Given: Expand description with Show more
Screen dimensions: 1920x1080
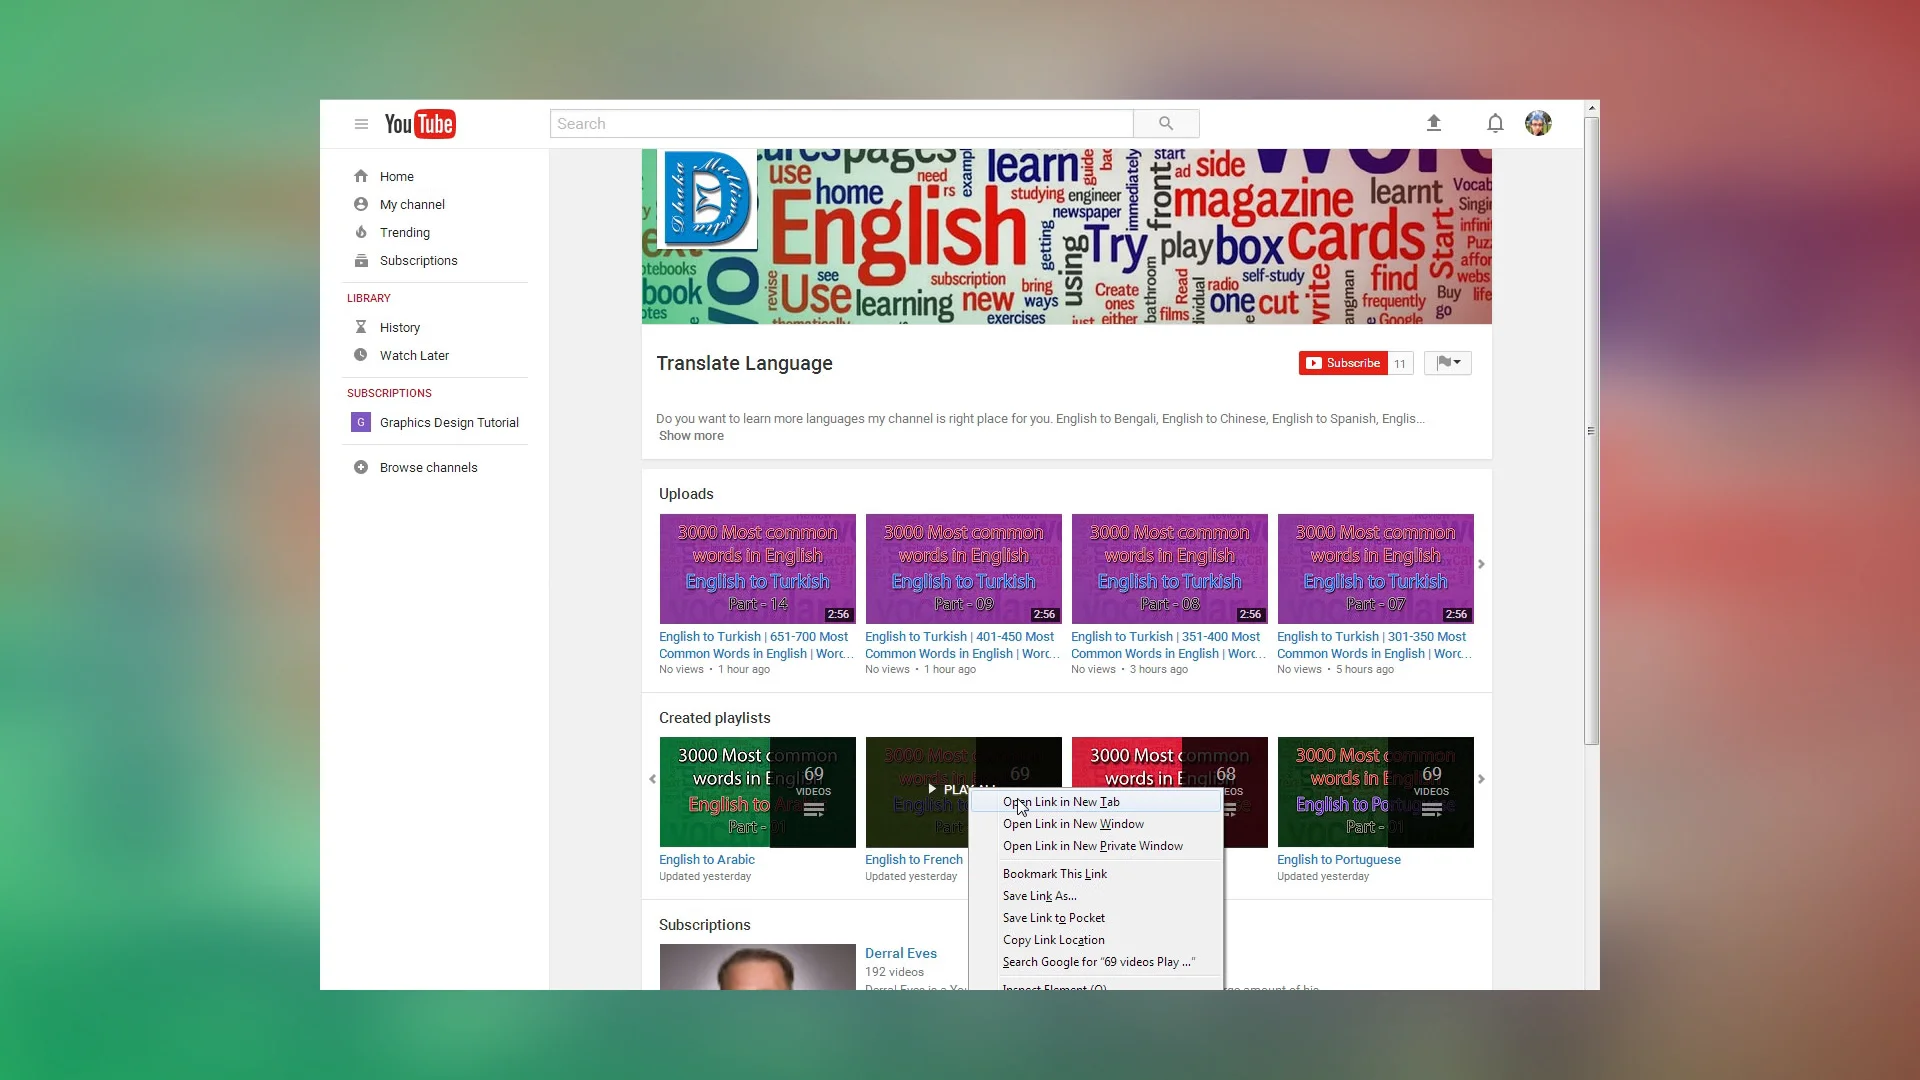Looking at the screenshot, I should (691, 436).
